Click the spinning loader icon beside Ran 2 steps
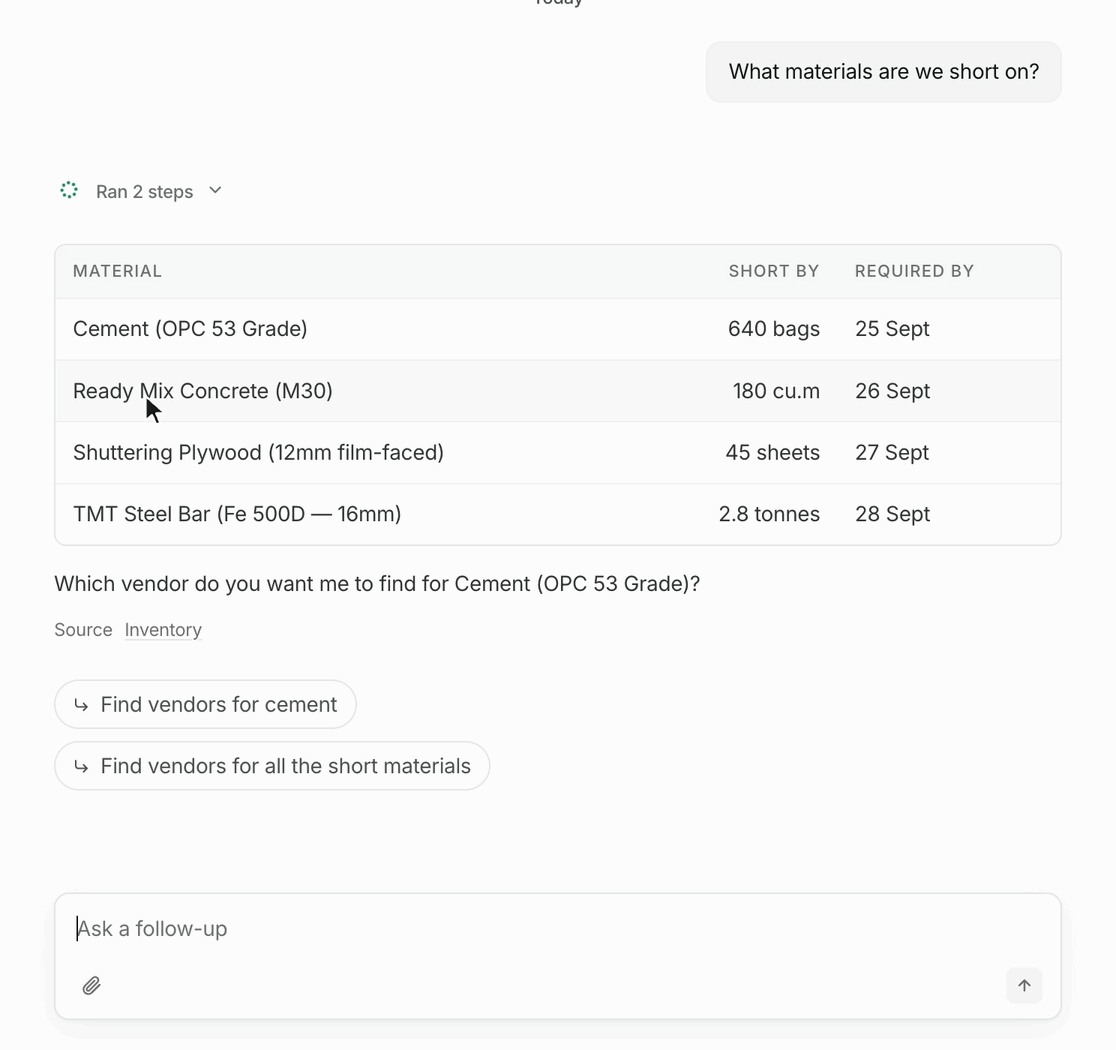Screen dimensions: 1116x1050 (69, 190)
